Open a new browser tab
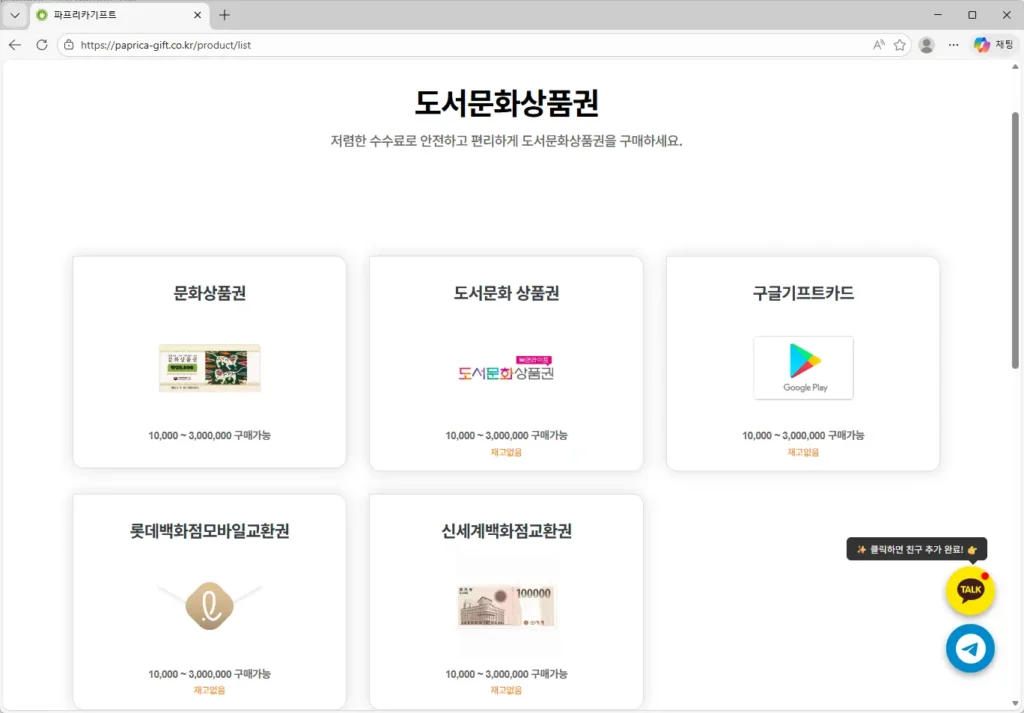The image size is (1024, 713). point(225,15)
